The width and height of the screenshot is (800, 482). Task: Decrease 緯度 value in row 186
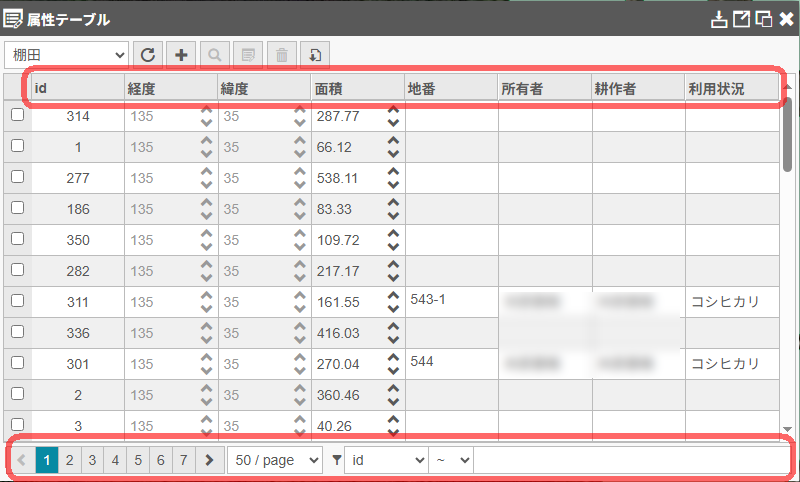tap(299, 216)
